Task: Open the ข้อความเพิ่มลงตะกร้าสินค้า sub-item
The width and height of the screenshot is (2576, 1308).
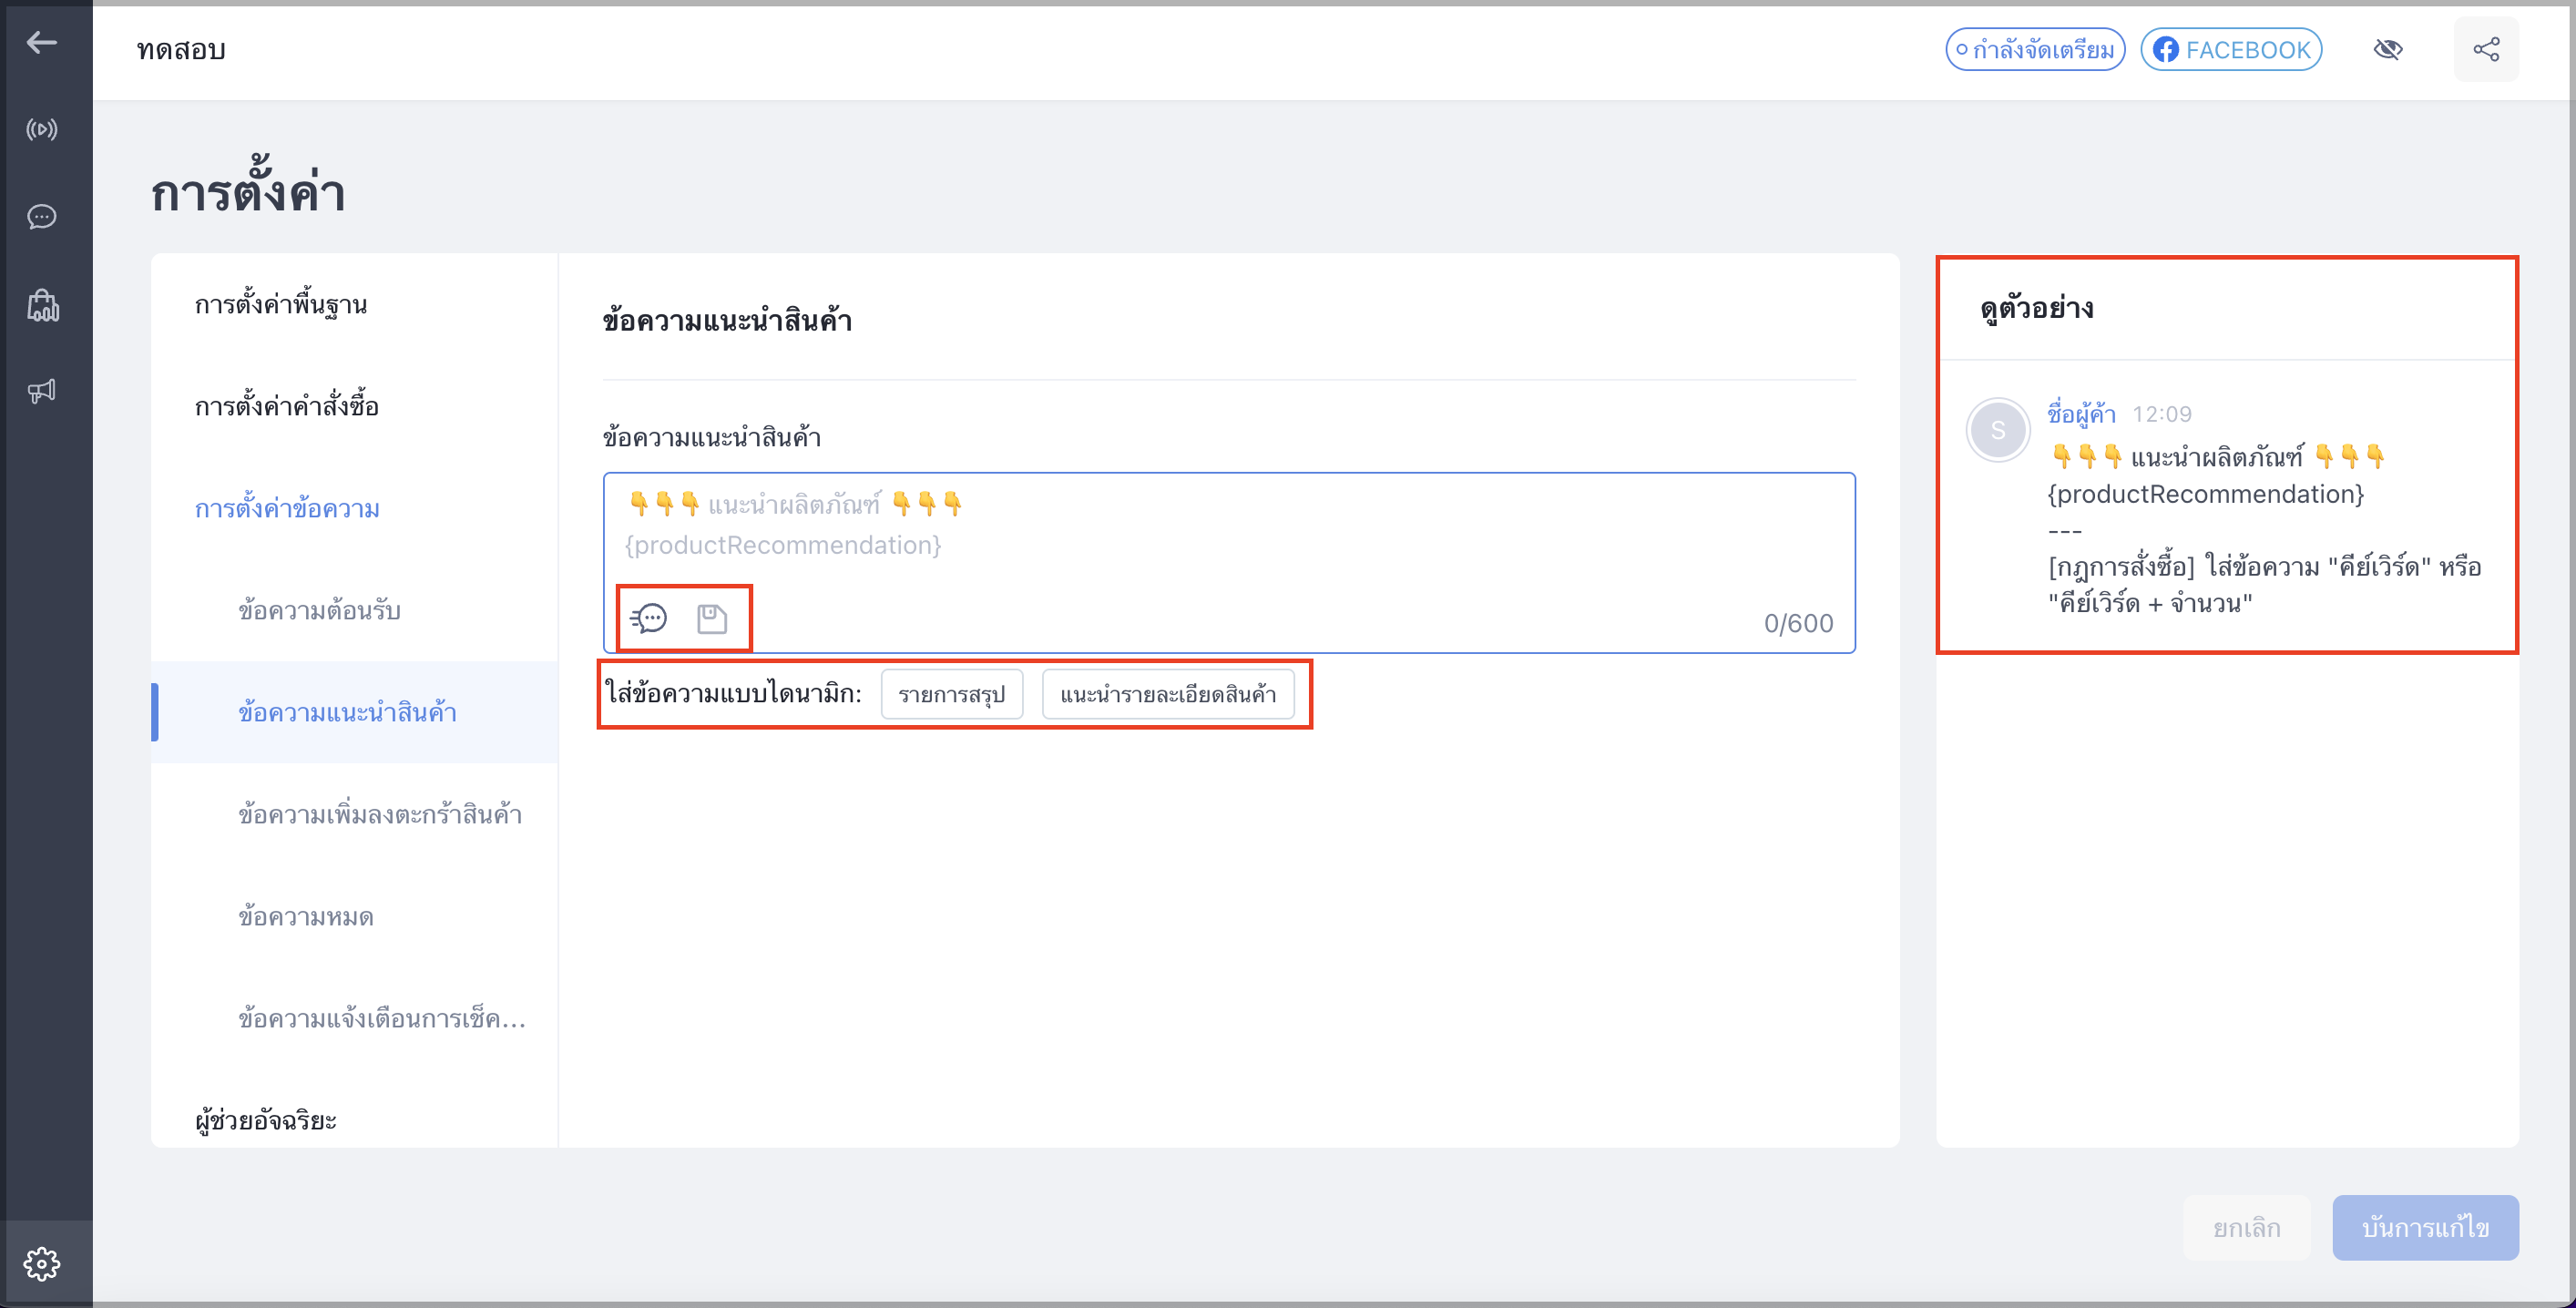Action: tap(380, 814)
